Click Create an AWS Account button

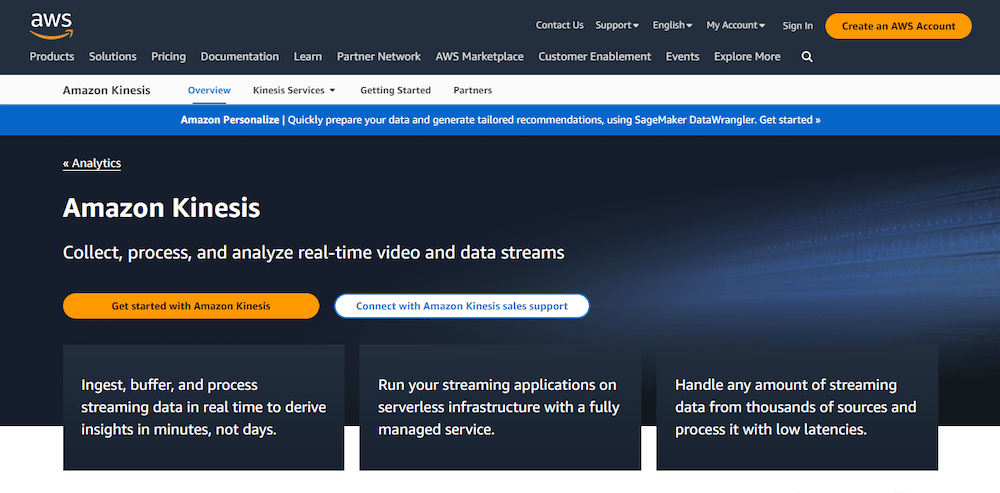898,26
